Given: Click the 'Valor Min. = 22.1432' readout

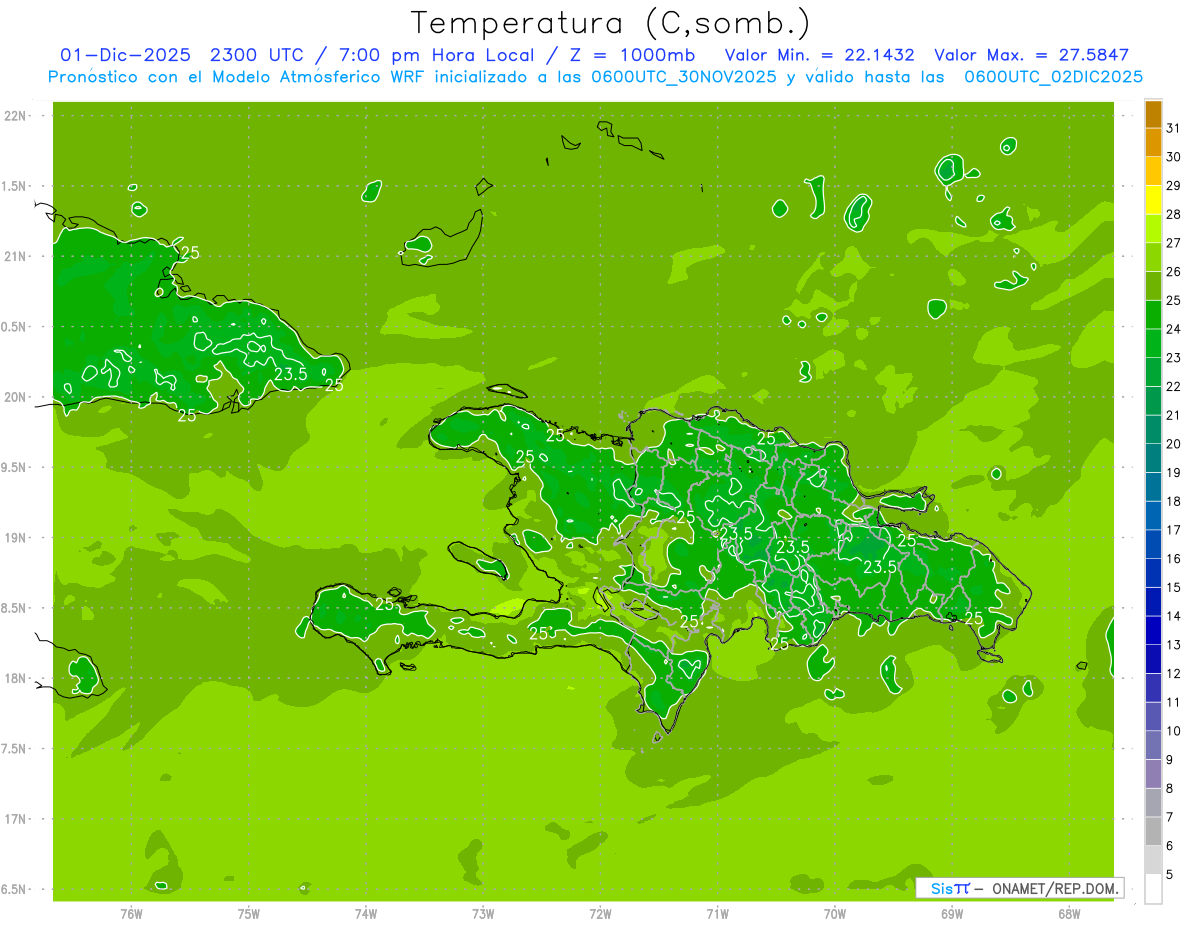Looking at the screenshot, I should (820, 55).
